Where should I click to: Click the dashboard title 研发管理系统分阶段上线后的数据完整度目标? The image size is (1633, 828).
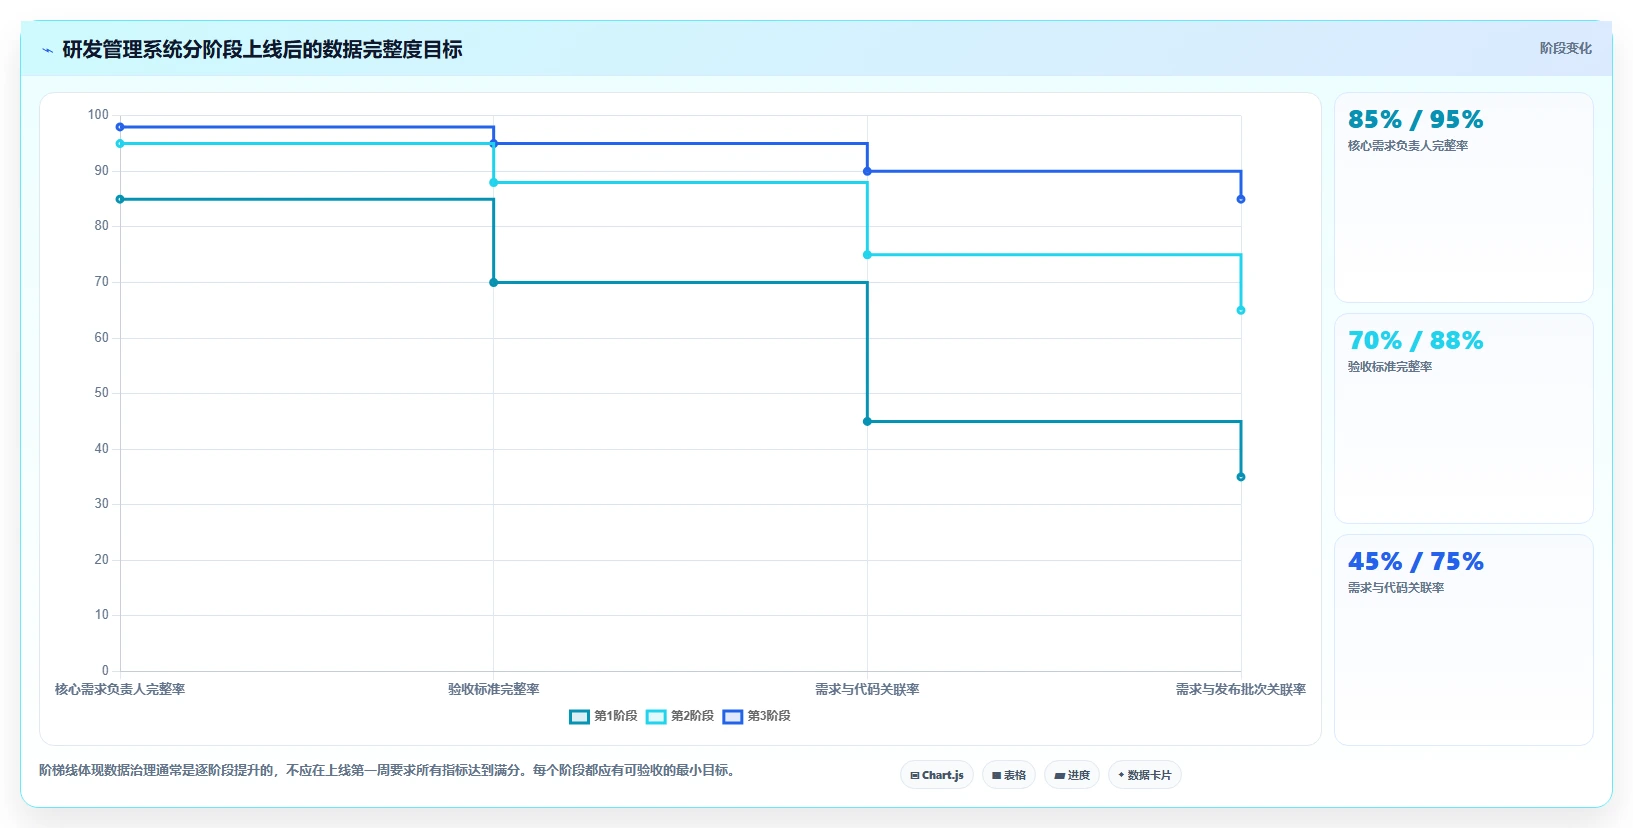262,50
